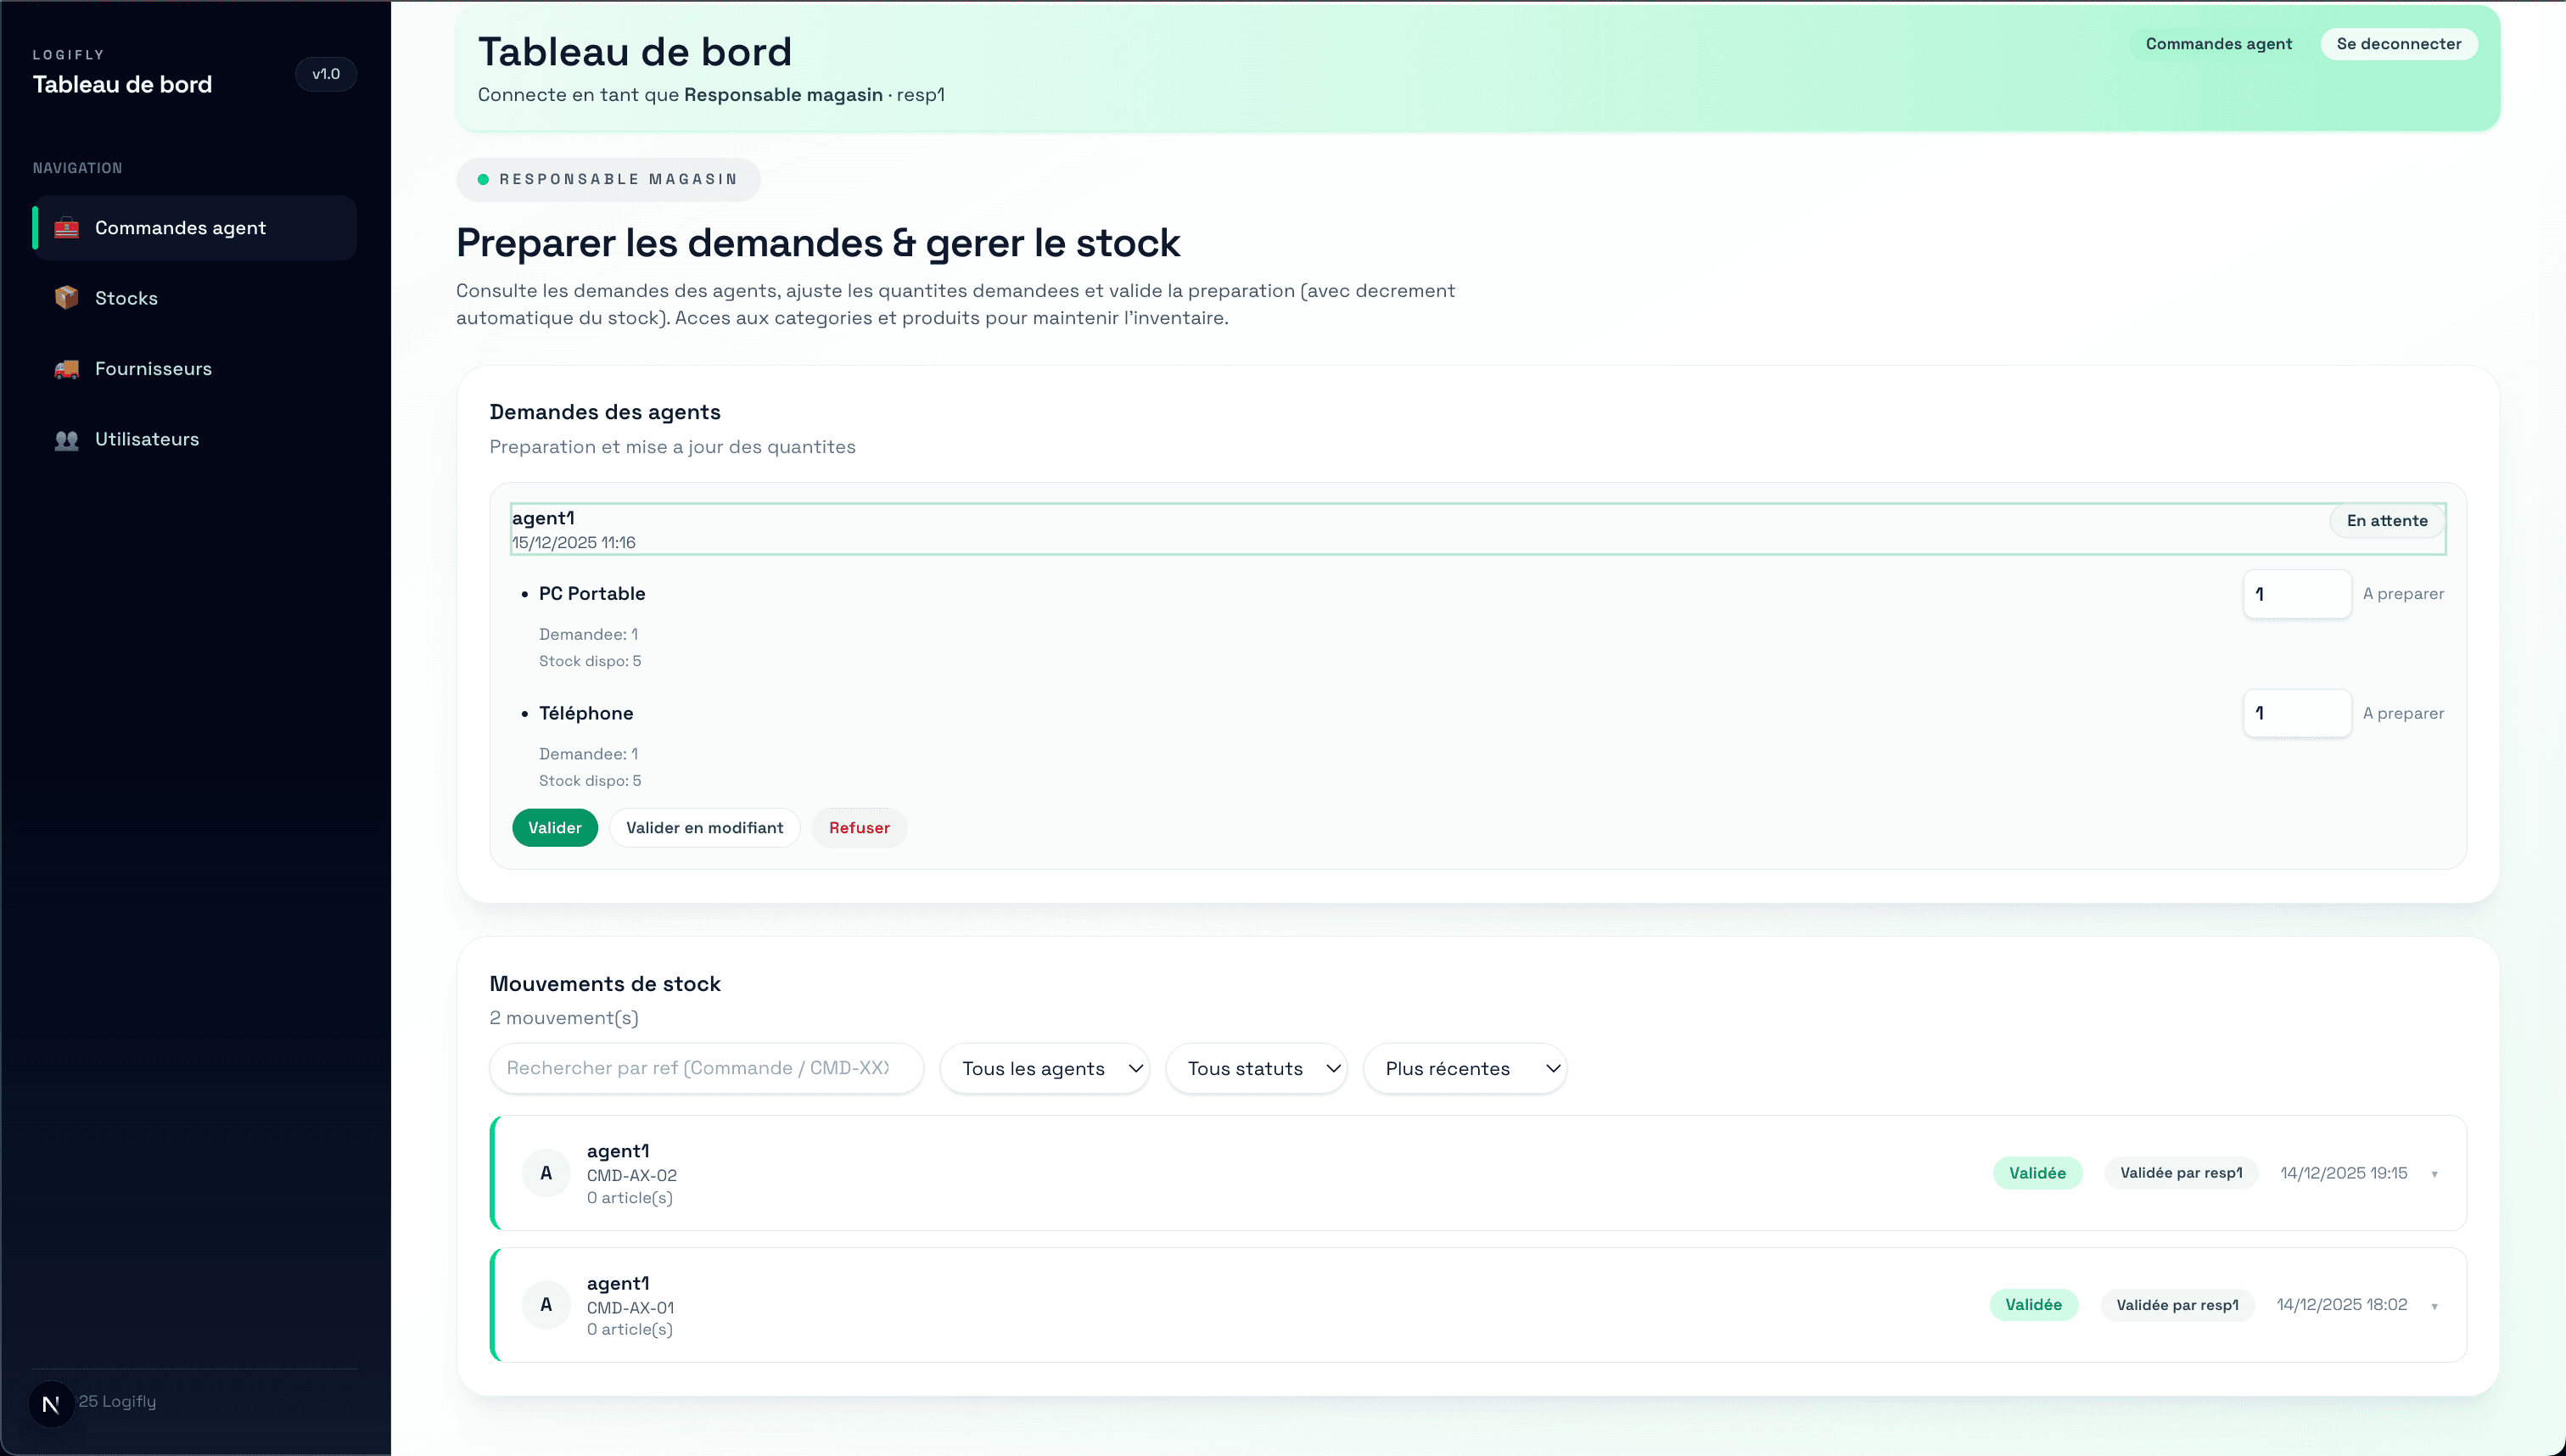This screenshot has width=2566, height=1456.
Task: Open the Plus récentes sort dropdown
Action: point(1465,1068)
